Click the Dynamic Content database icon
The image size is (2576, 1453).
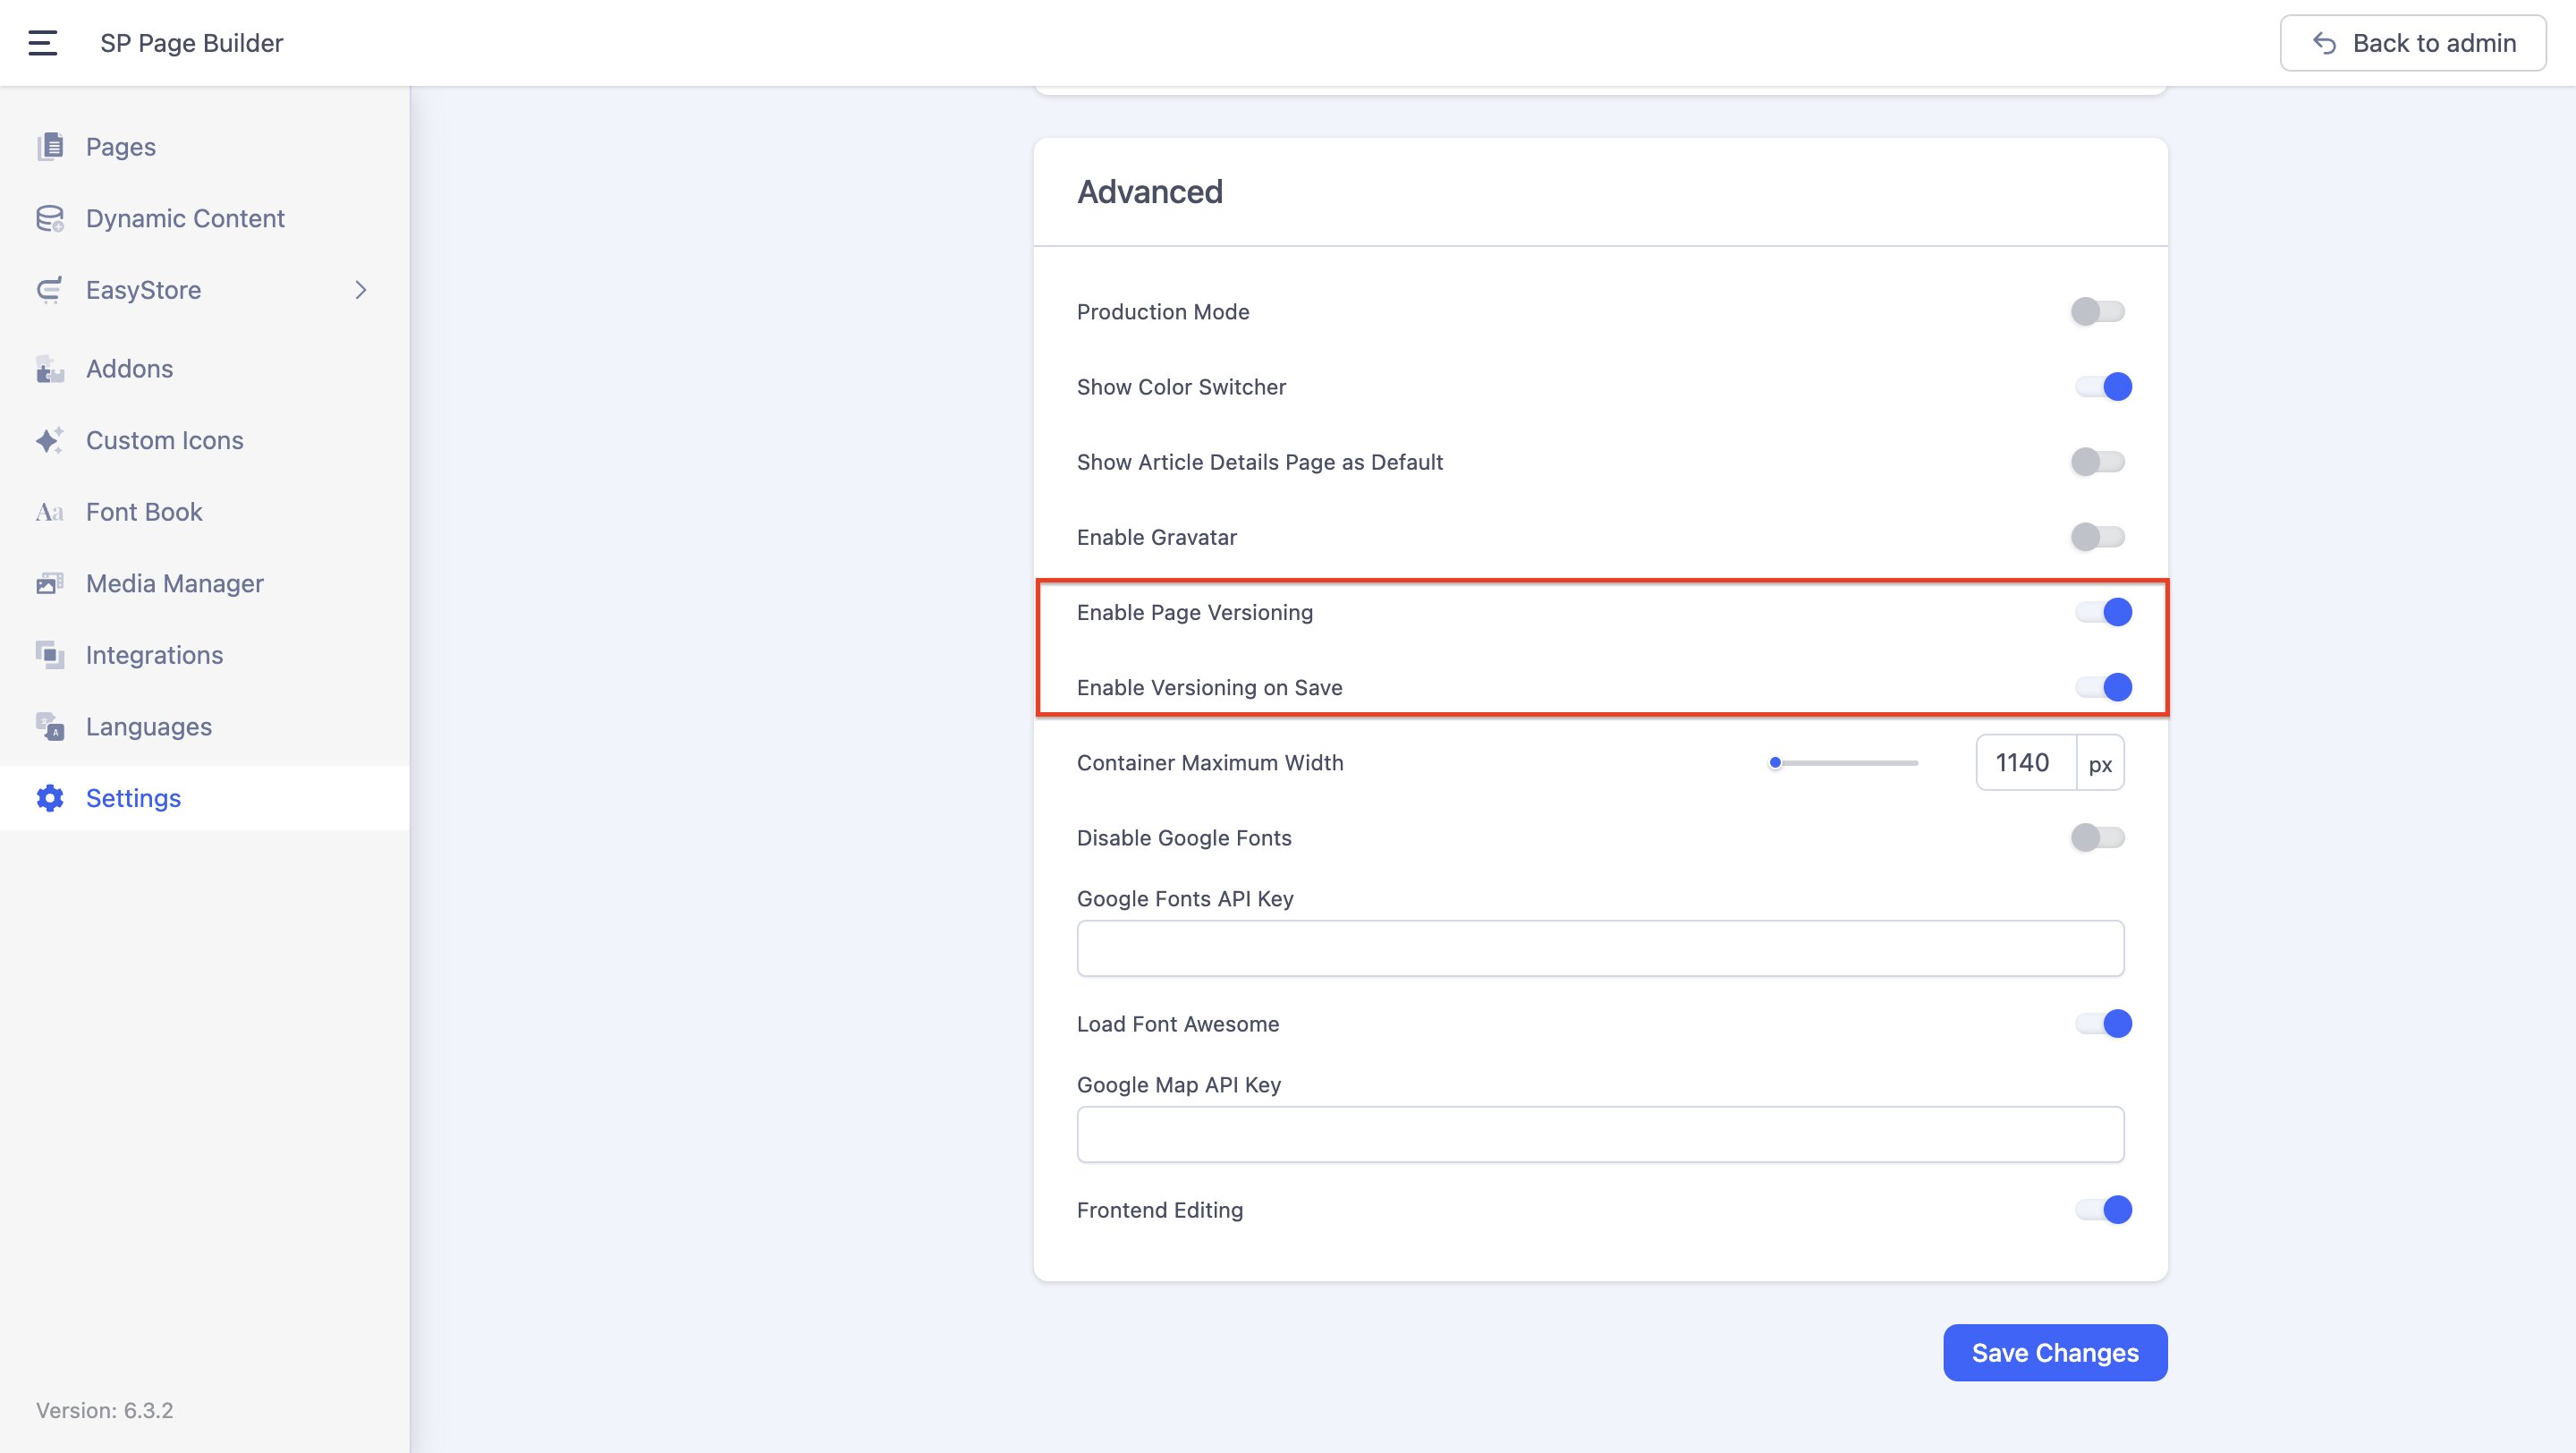point(50,219)
